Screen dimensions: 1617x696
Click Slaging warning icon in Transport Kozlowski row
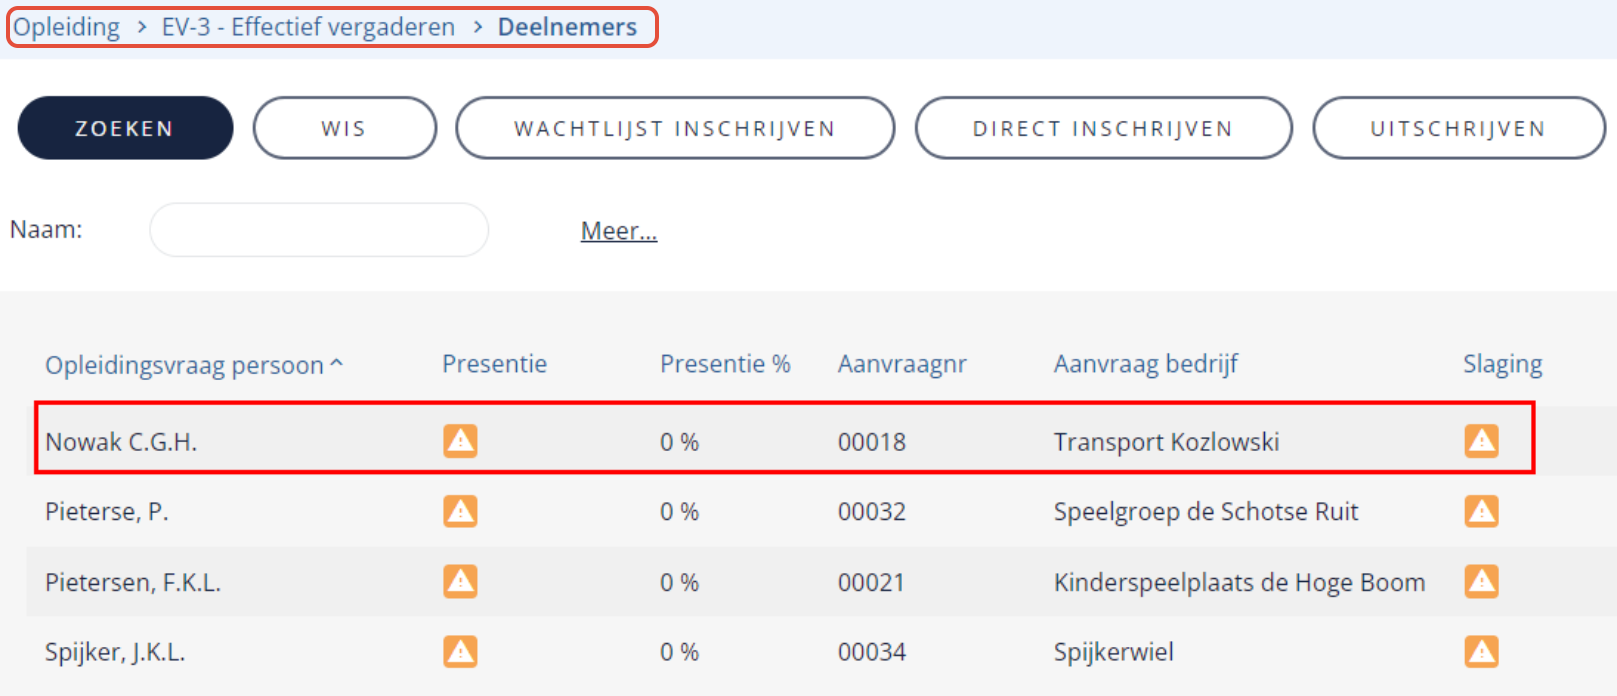pos(1481,440)
